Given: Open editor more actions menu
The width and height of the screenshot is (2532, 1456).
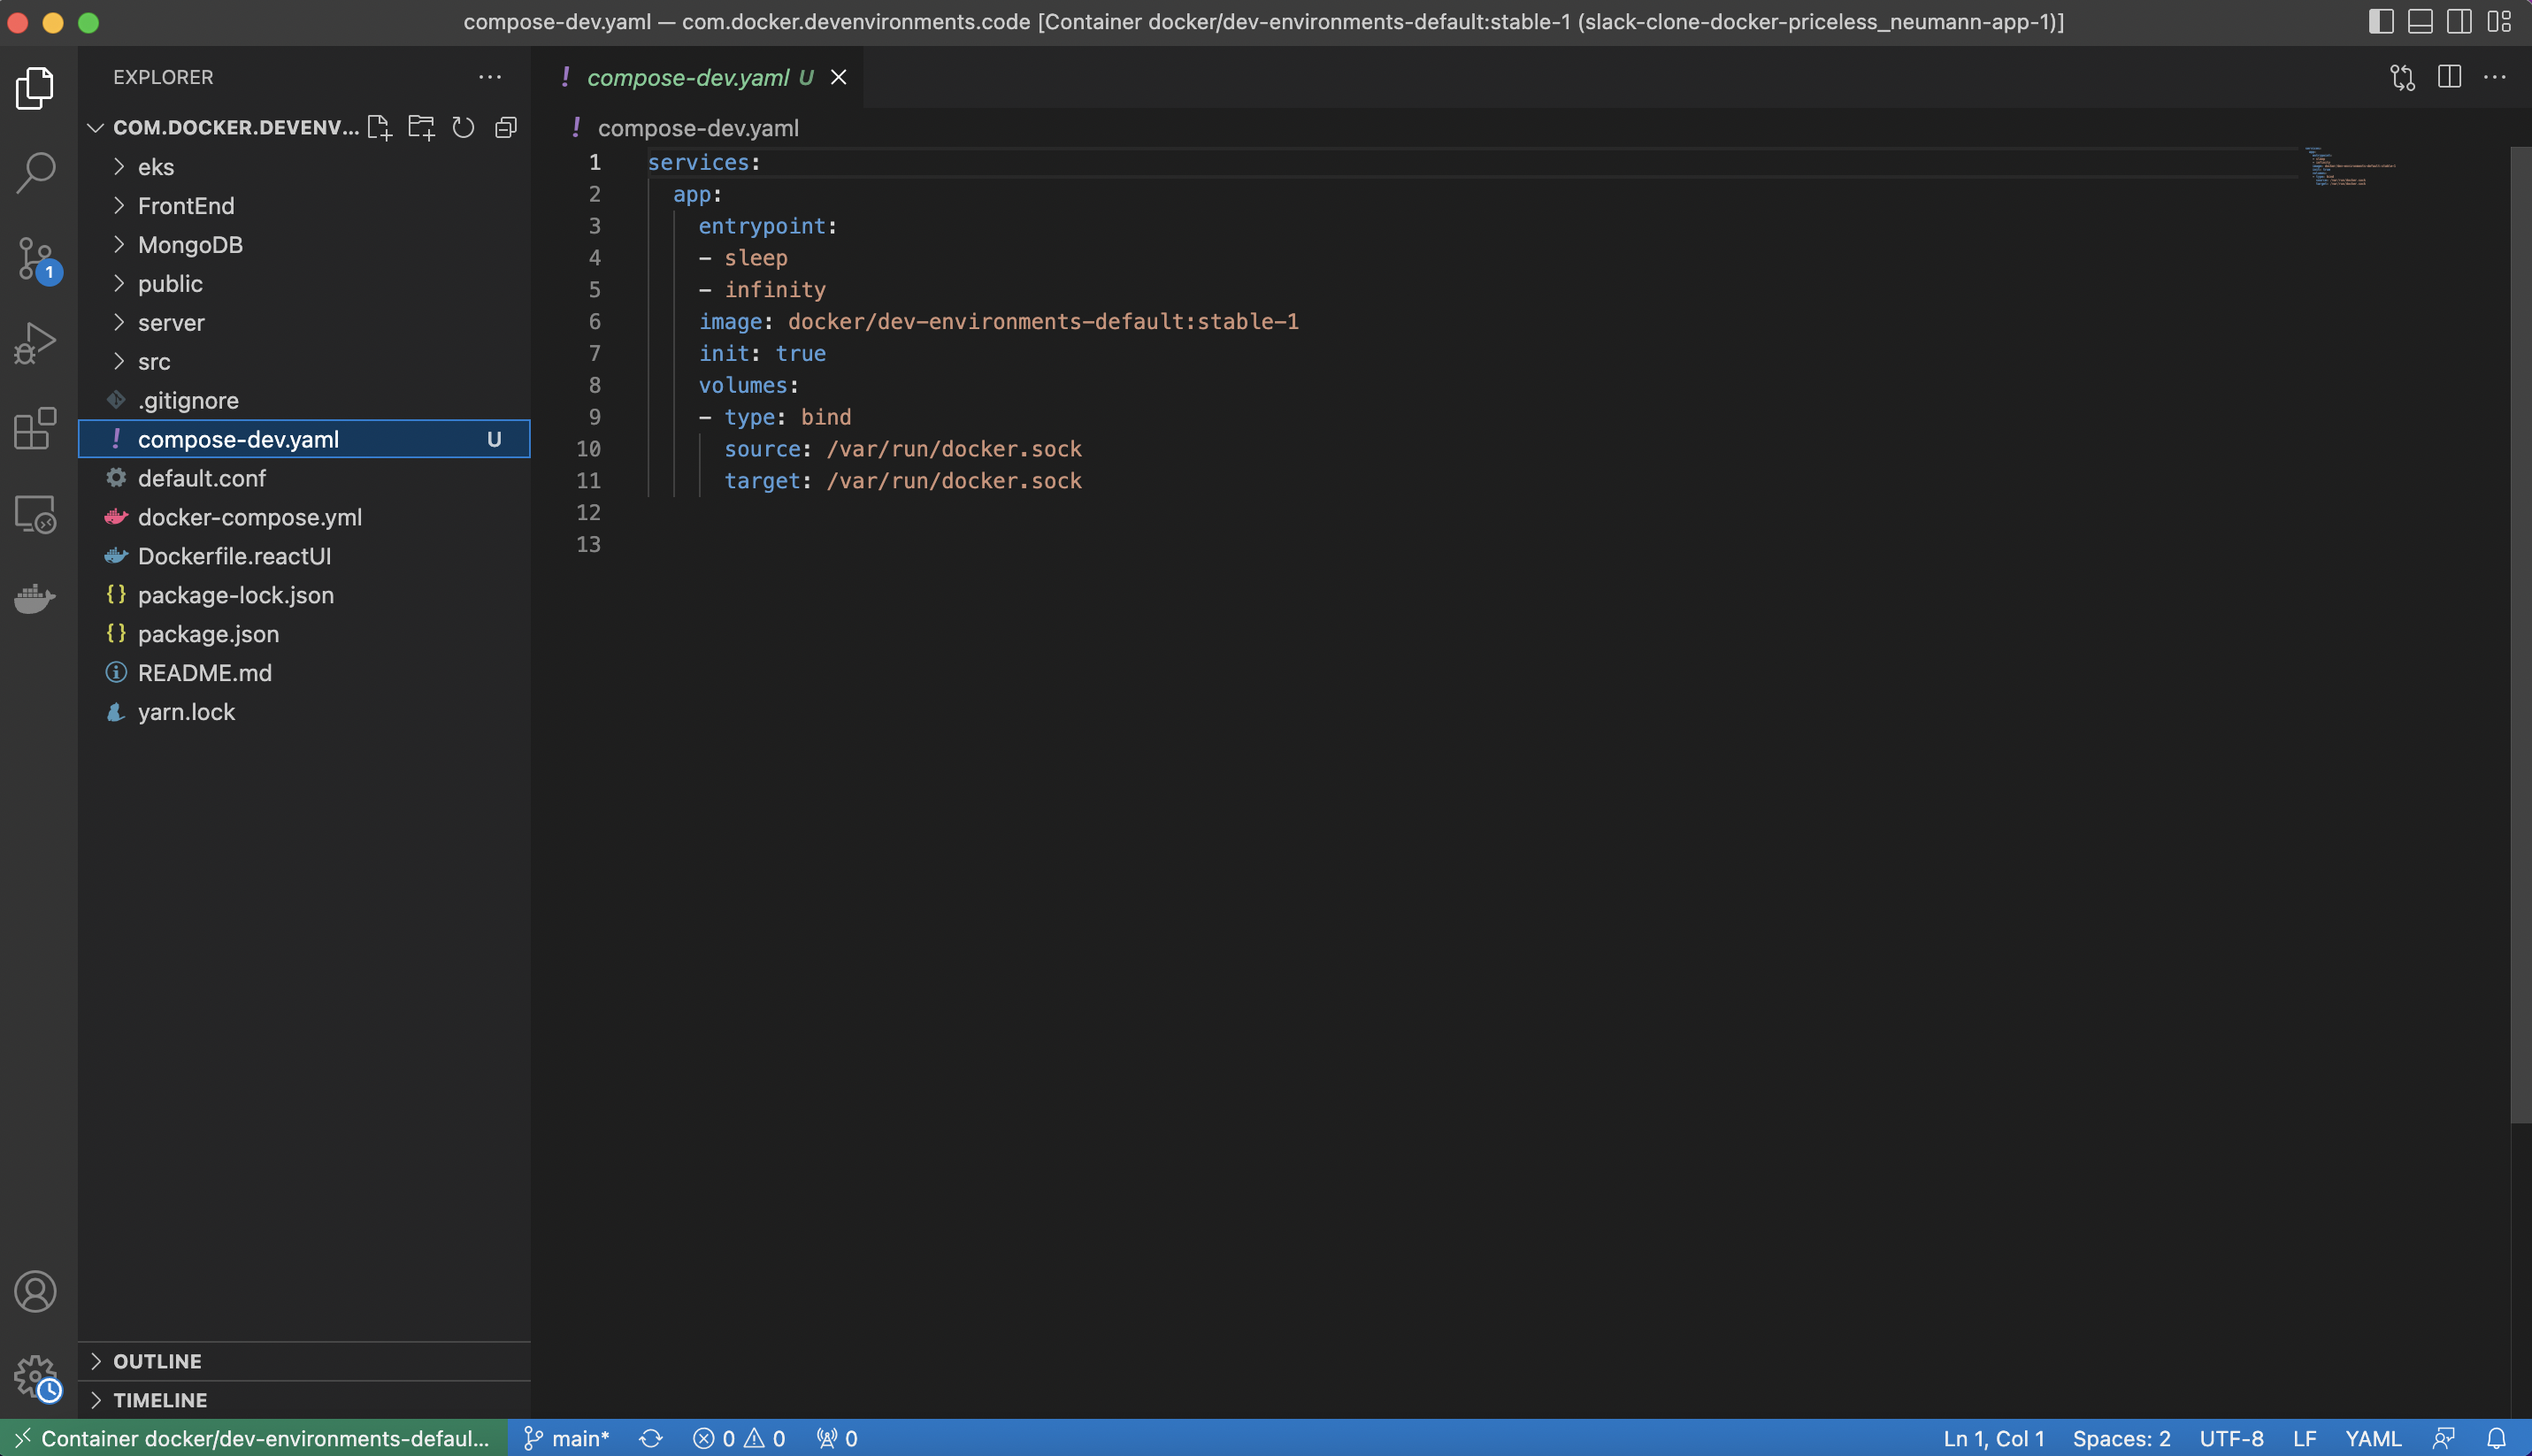Looking at the screenshot, I should pyautogui.click(x=2495, y=77).
